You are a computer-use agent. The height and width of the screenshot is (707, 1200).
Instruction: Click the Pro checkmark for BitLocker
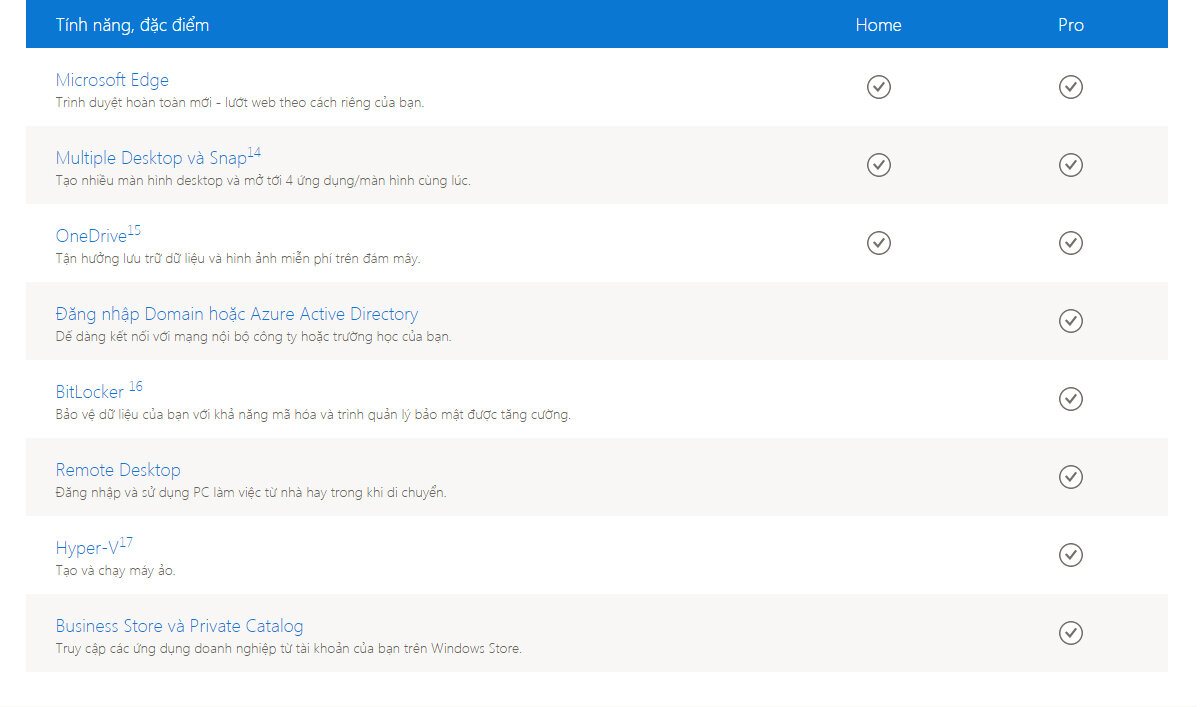pyautogui.click(x=1070, y=399)
